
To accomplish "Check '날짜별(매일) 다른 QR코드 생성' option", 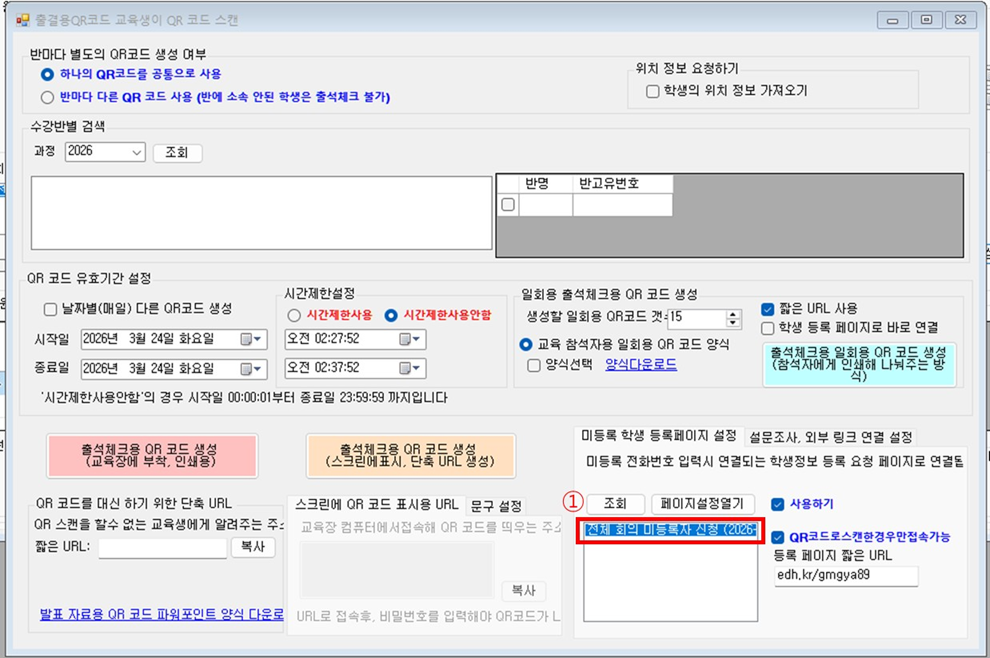I will [x=51, y=309].
